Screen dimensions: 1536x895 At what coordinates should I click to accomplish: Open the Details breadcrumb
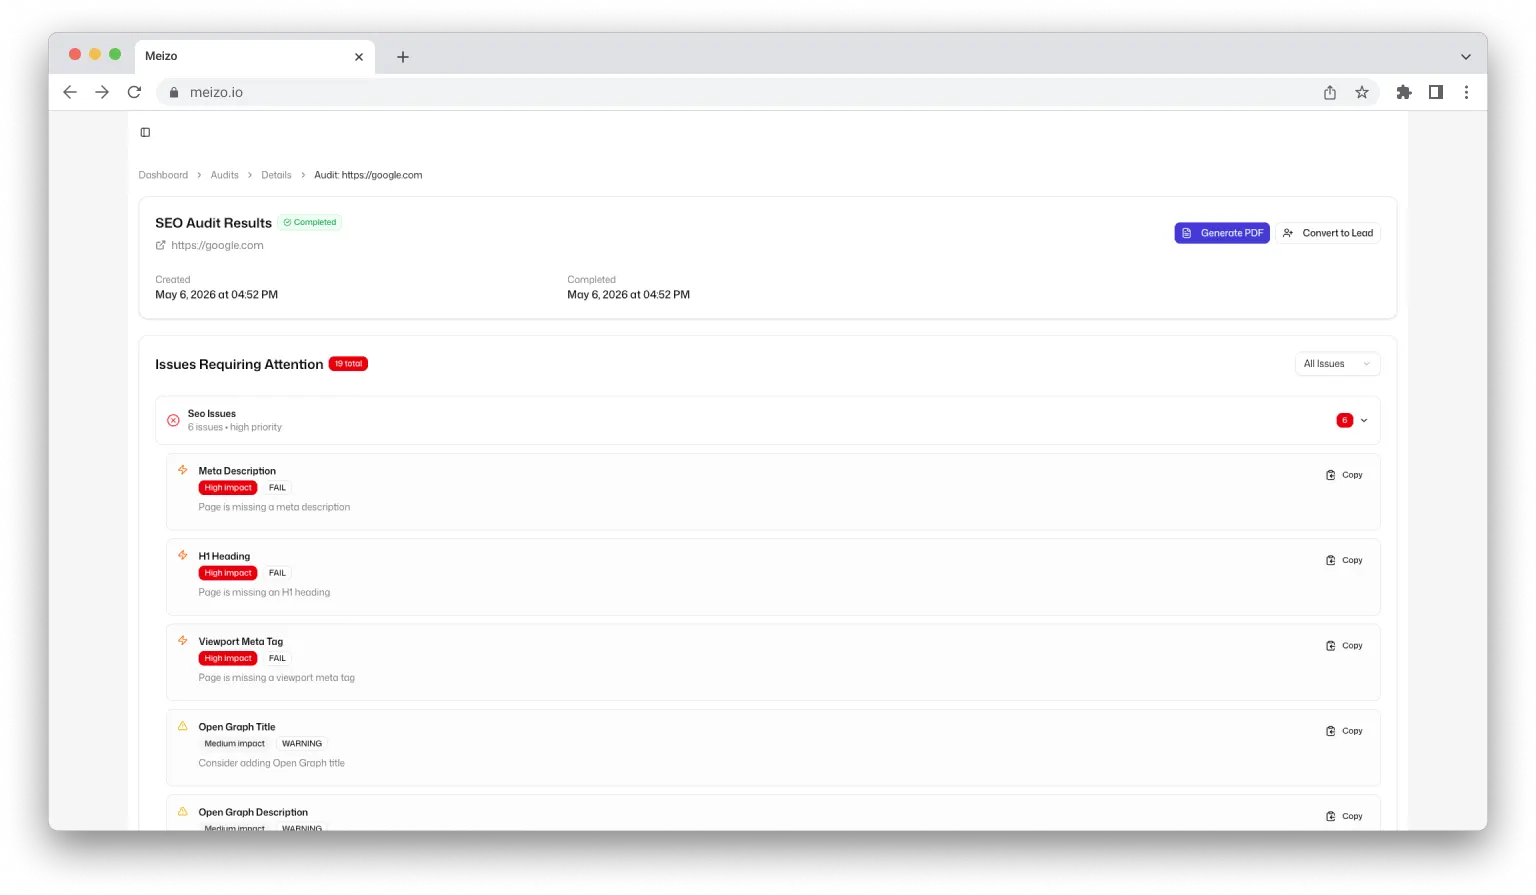[276, 175]
